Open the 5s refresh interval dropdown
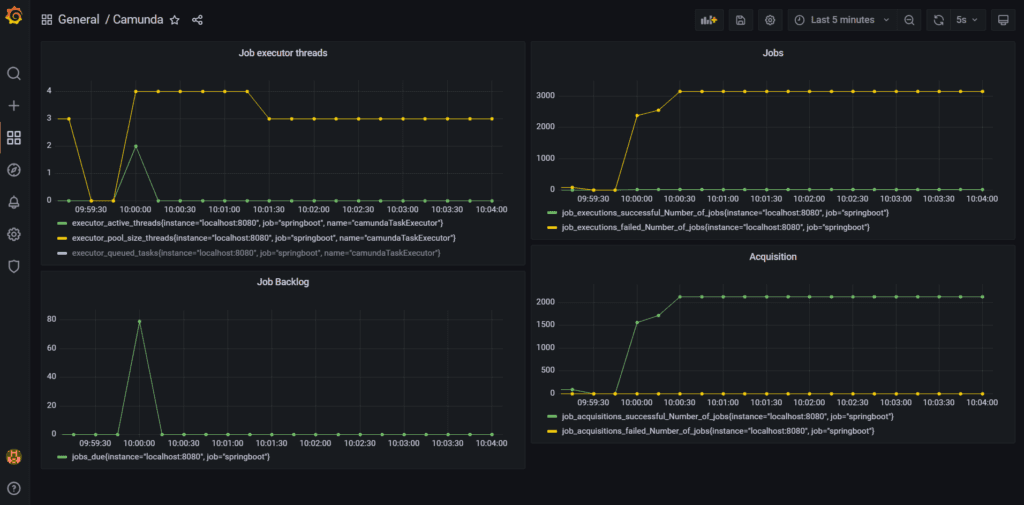 click(967, 20)
